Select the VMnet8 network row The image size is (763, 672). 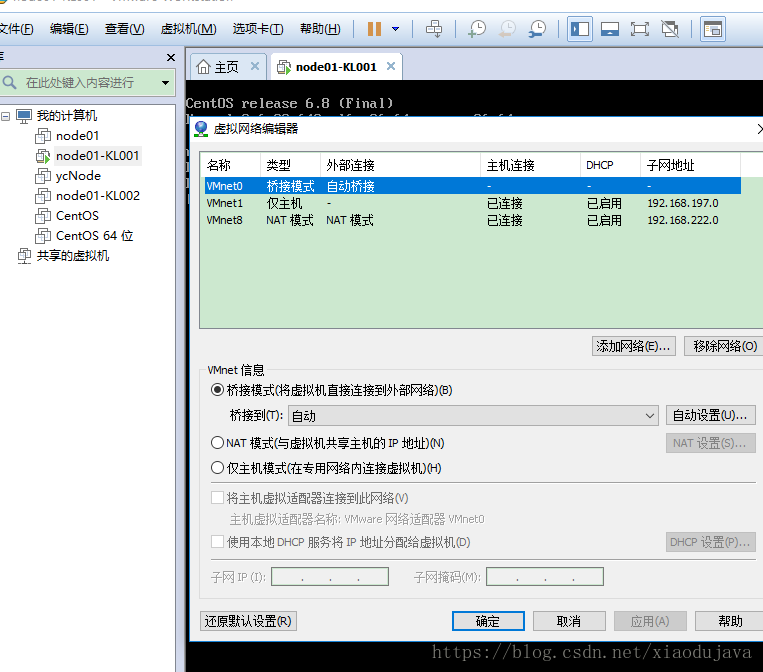(x=472, y=220)
